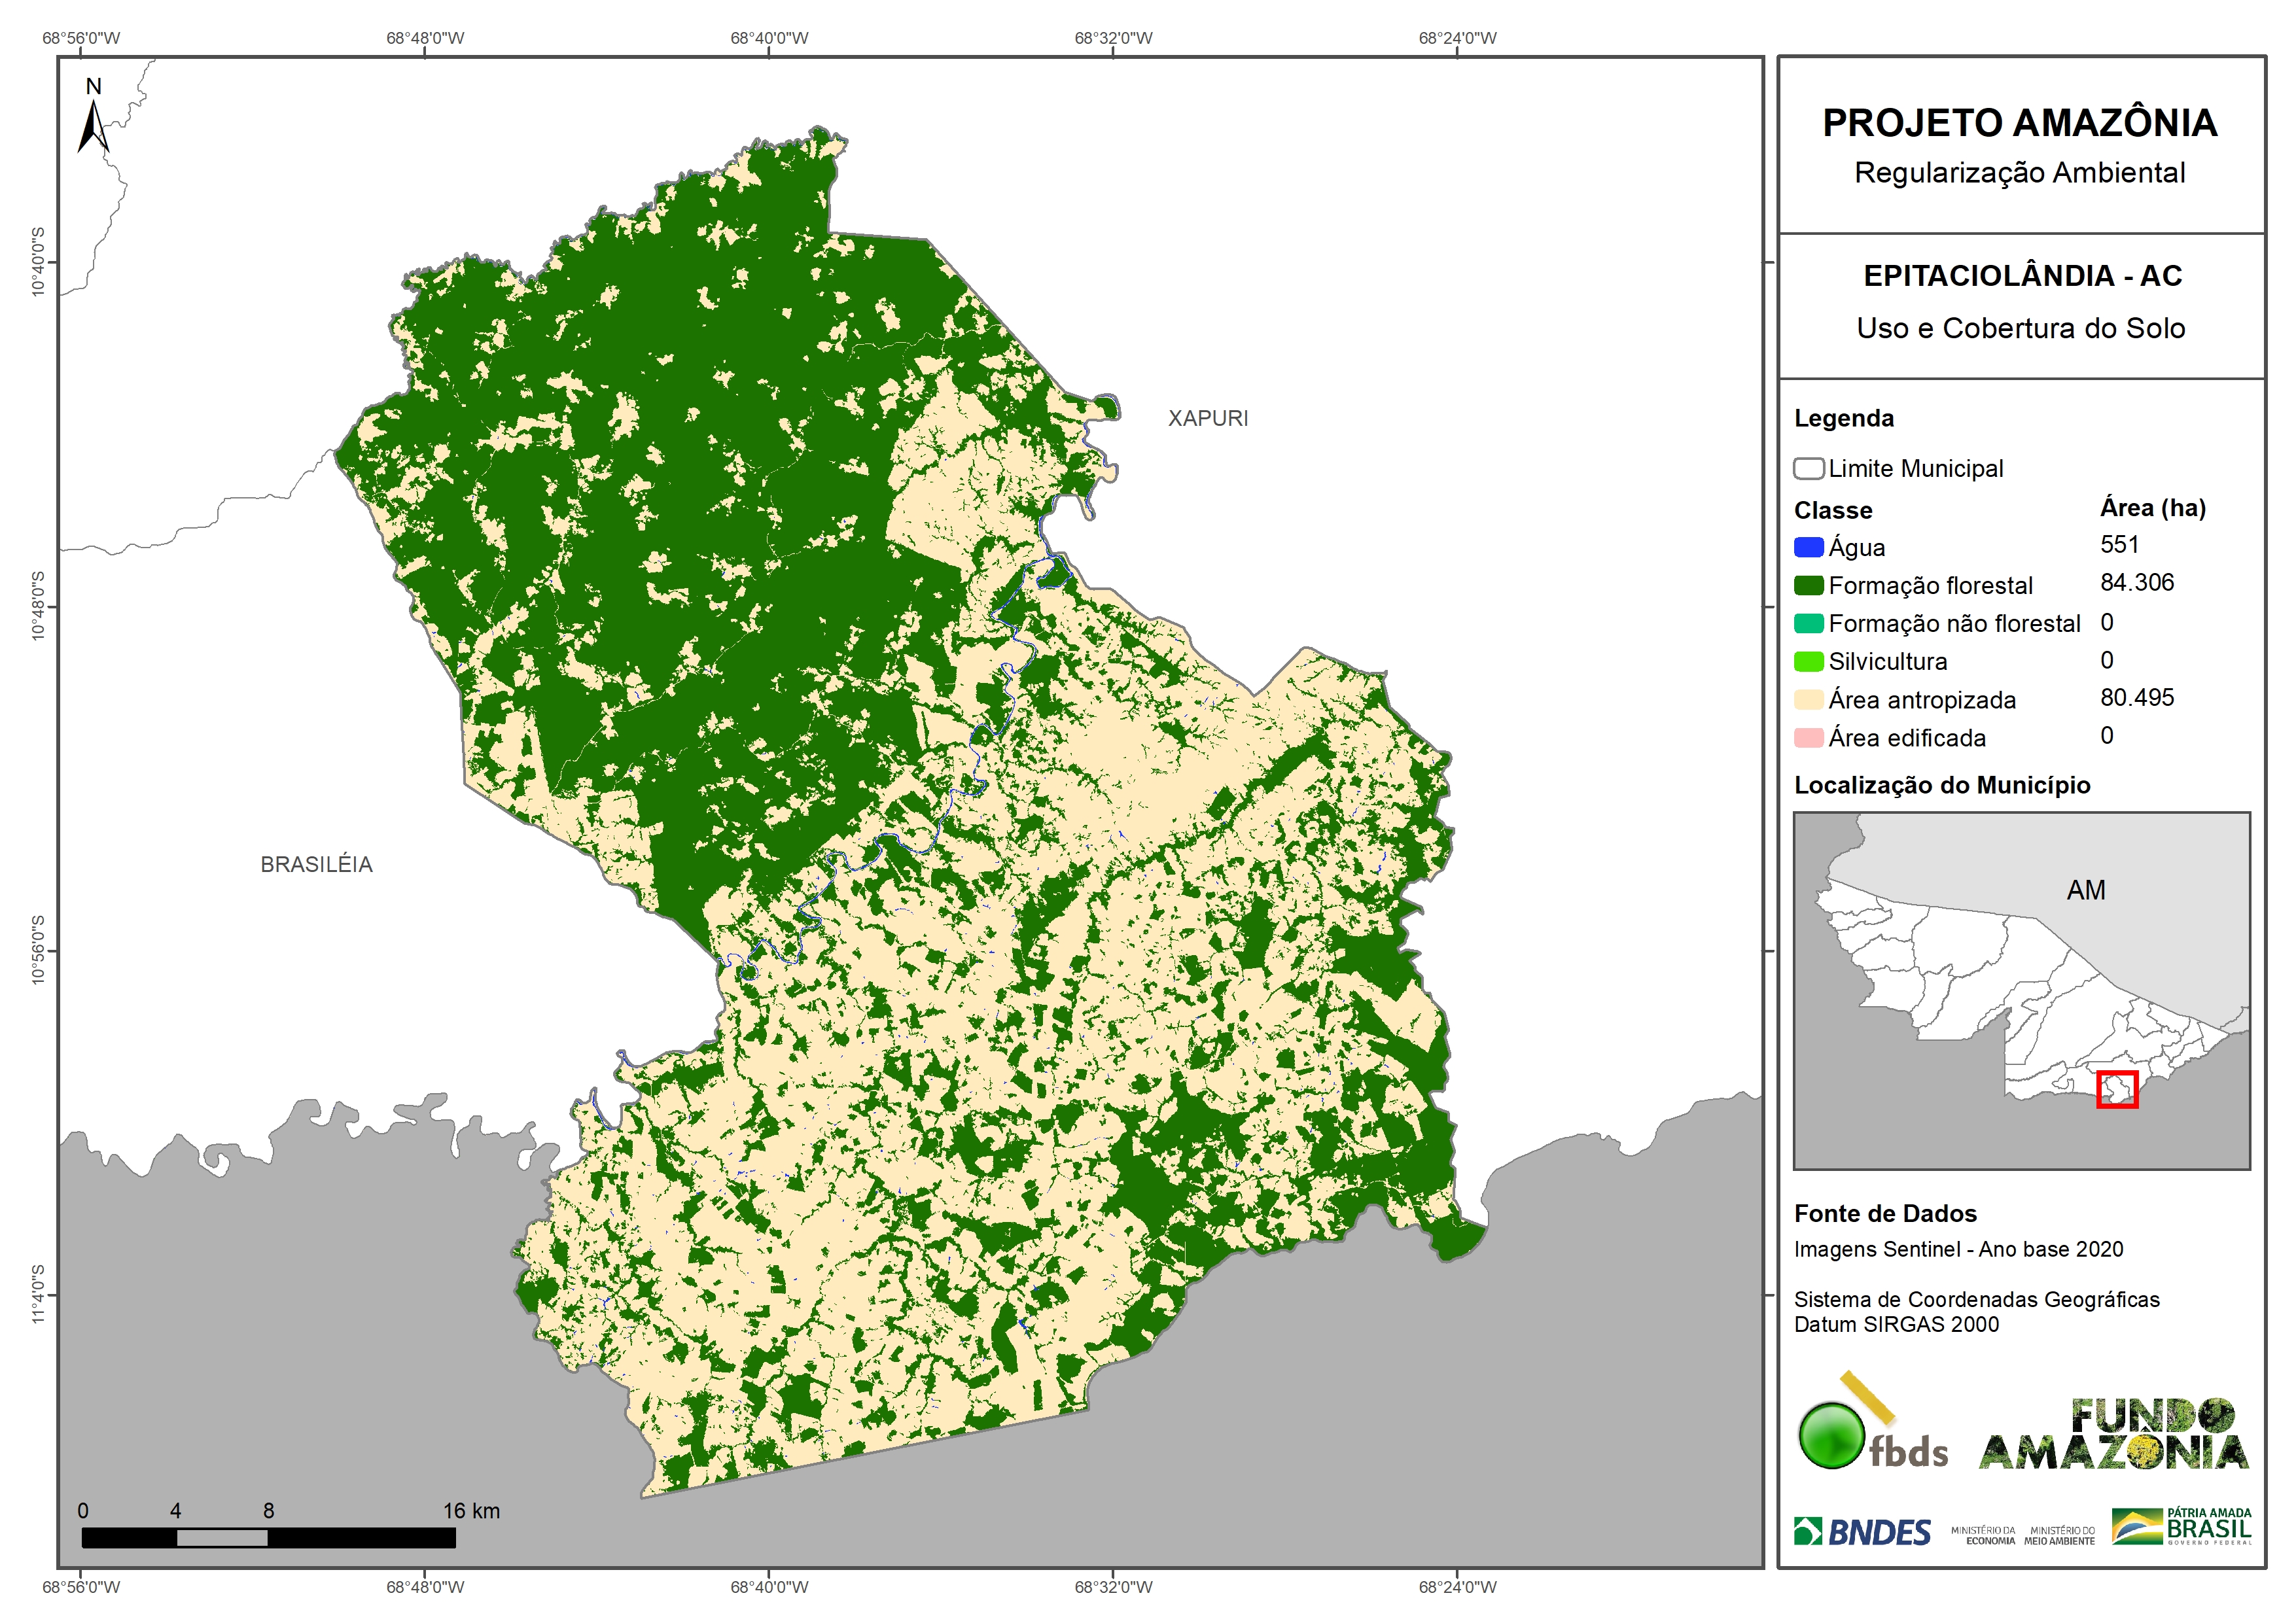Click the north arrow compass icon

pyautogui.click(x=93, y=126)
